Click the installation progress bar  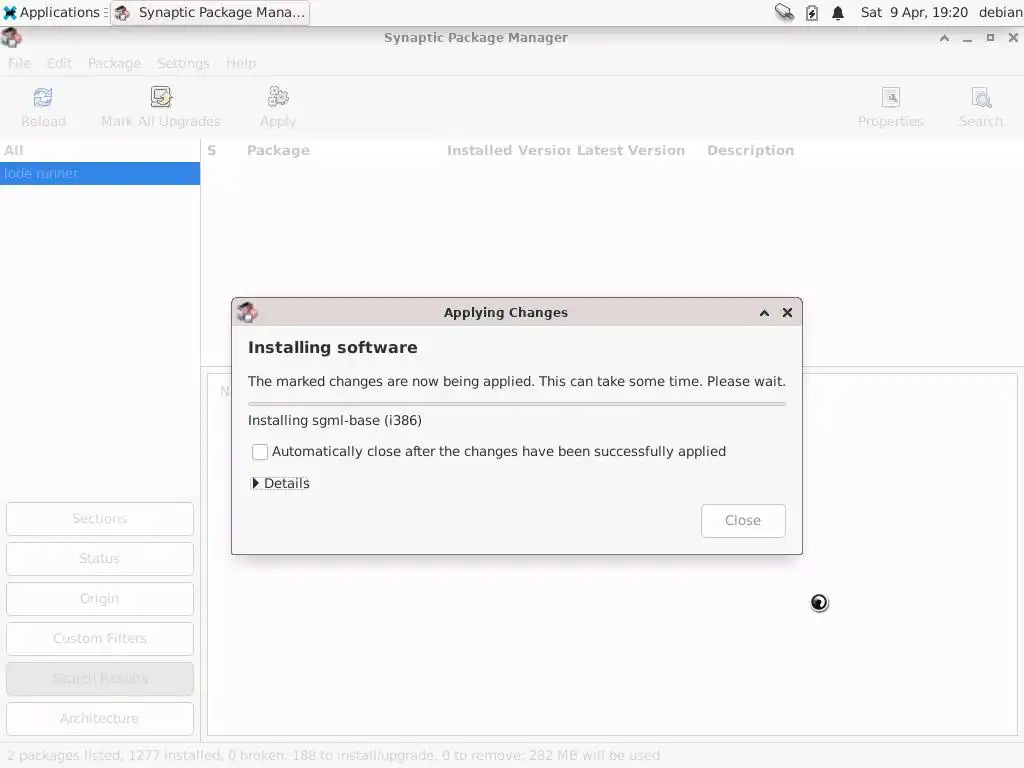[x=517, y=404]
